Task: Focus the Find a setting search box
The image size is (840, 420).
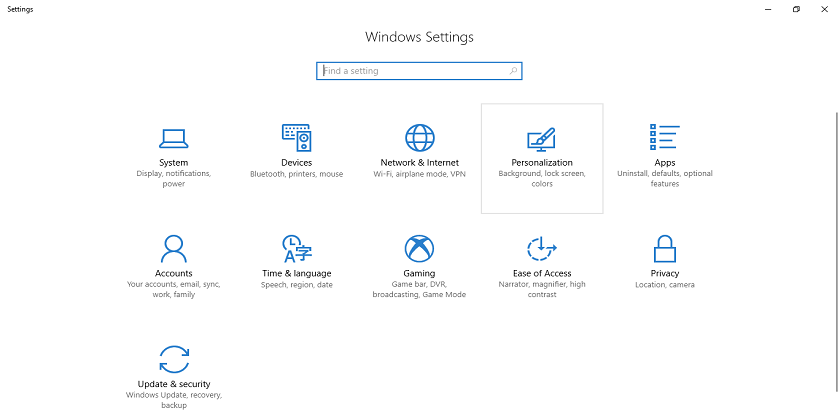Action: [x=419, y=71]
